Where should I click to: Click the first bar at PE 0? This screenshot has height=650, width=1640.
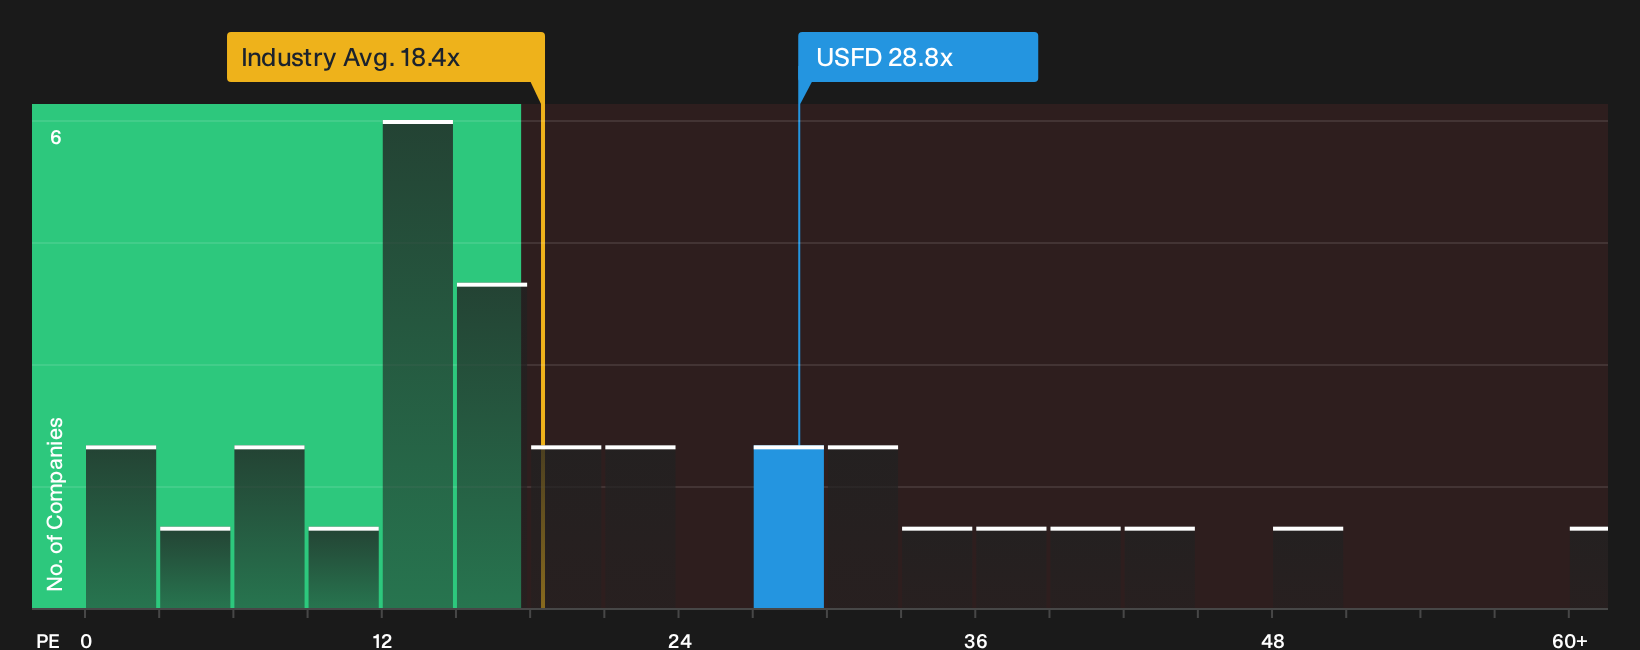point(121,527)
